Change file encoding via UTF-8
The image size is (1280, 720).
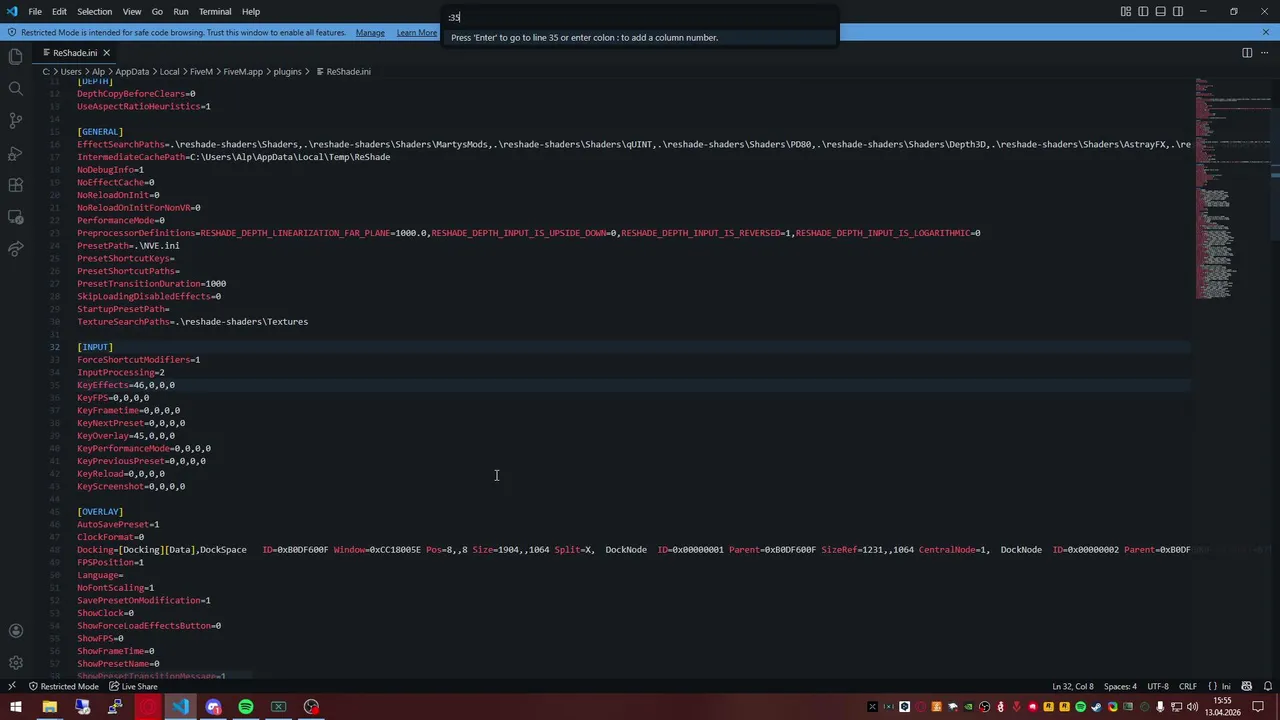point(1157,687)
